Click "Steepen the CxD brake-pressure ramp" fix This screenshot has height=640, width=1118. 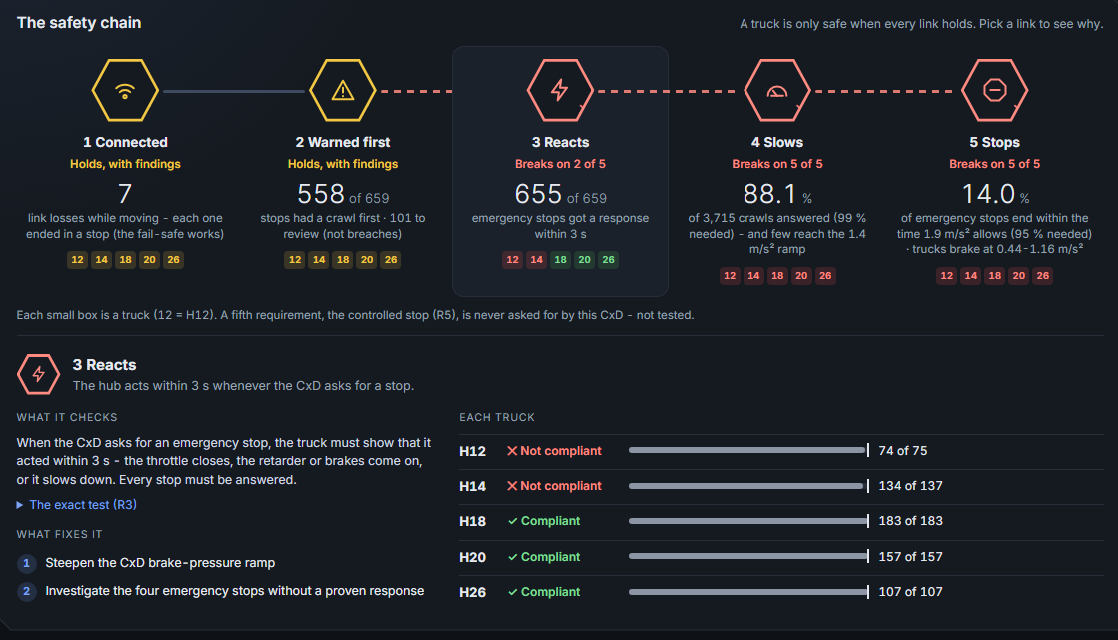pyautogui.click(x=160, y=563)
